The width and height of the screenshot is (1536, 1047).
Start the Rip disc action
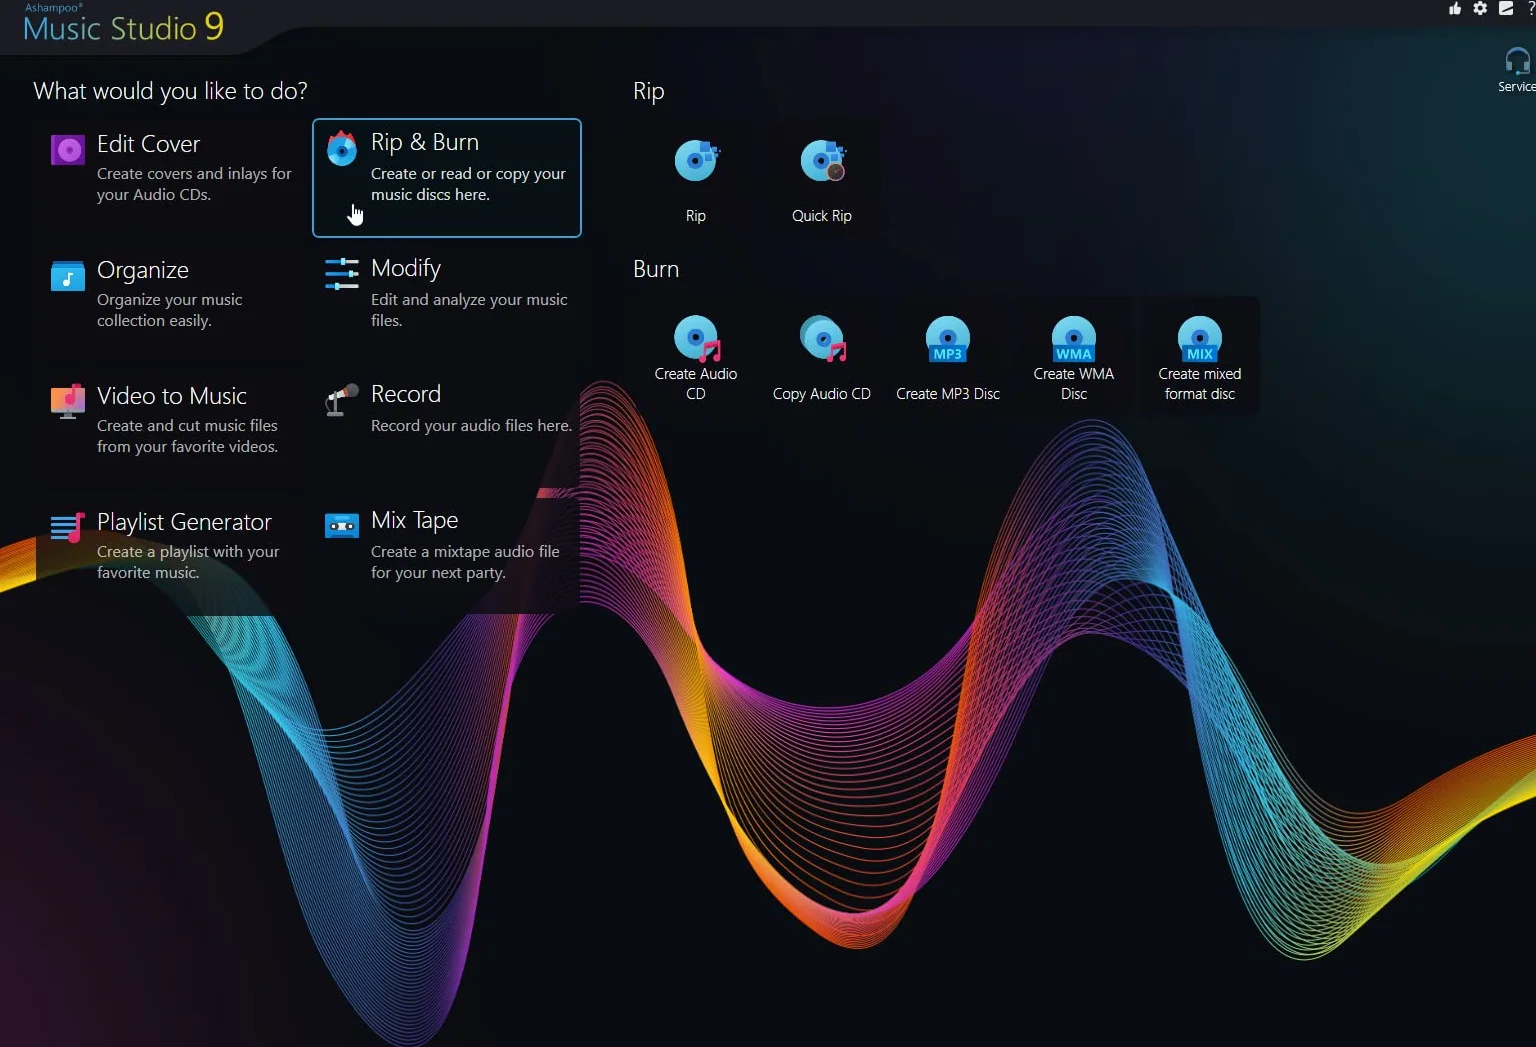(696, 178)
